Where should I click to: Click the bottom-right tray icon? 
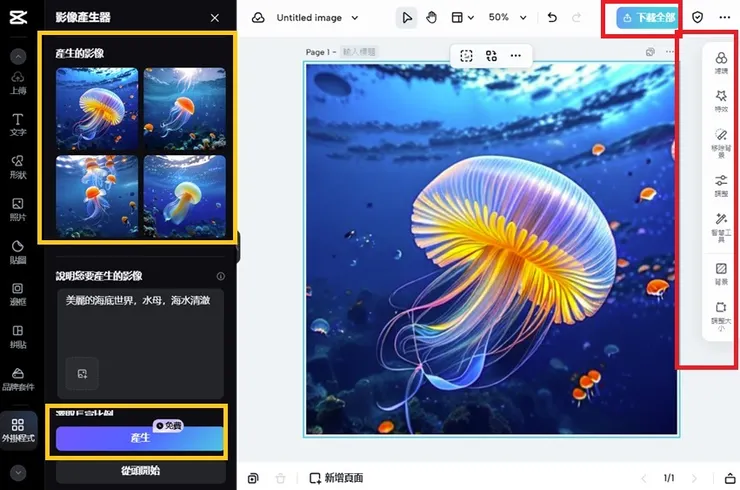click(x=730, y=478)
